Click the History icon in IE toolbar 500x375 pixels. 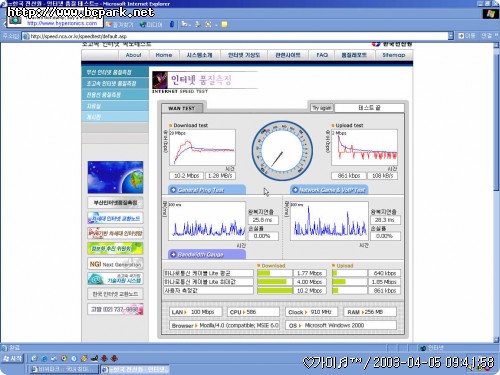click(x=172, y=24)
